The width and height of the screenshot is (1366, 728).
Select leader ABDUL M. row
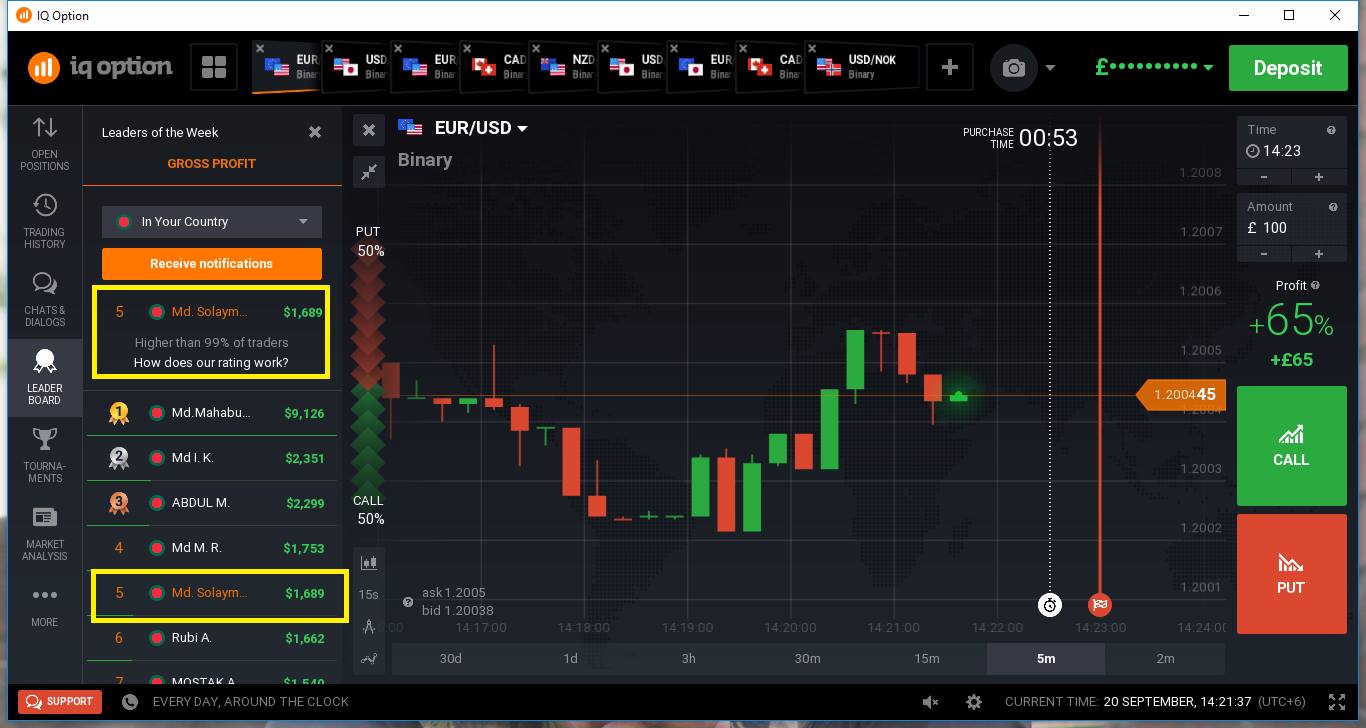[x=212, y=503]
